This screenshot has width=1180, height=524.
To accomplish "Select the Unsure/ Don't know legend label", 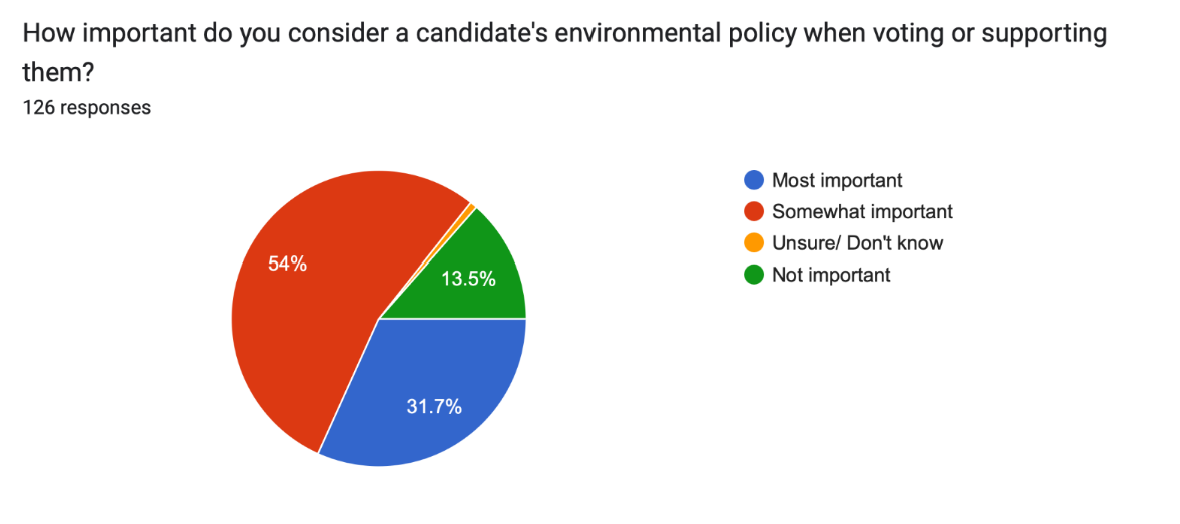I will (857, 243).
